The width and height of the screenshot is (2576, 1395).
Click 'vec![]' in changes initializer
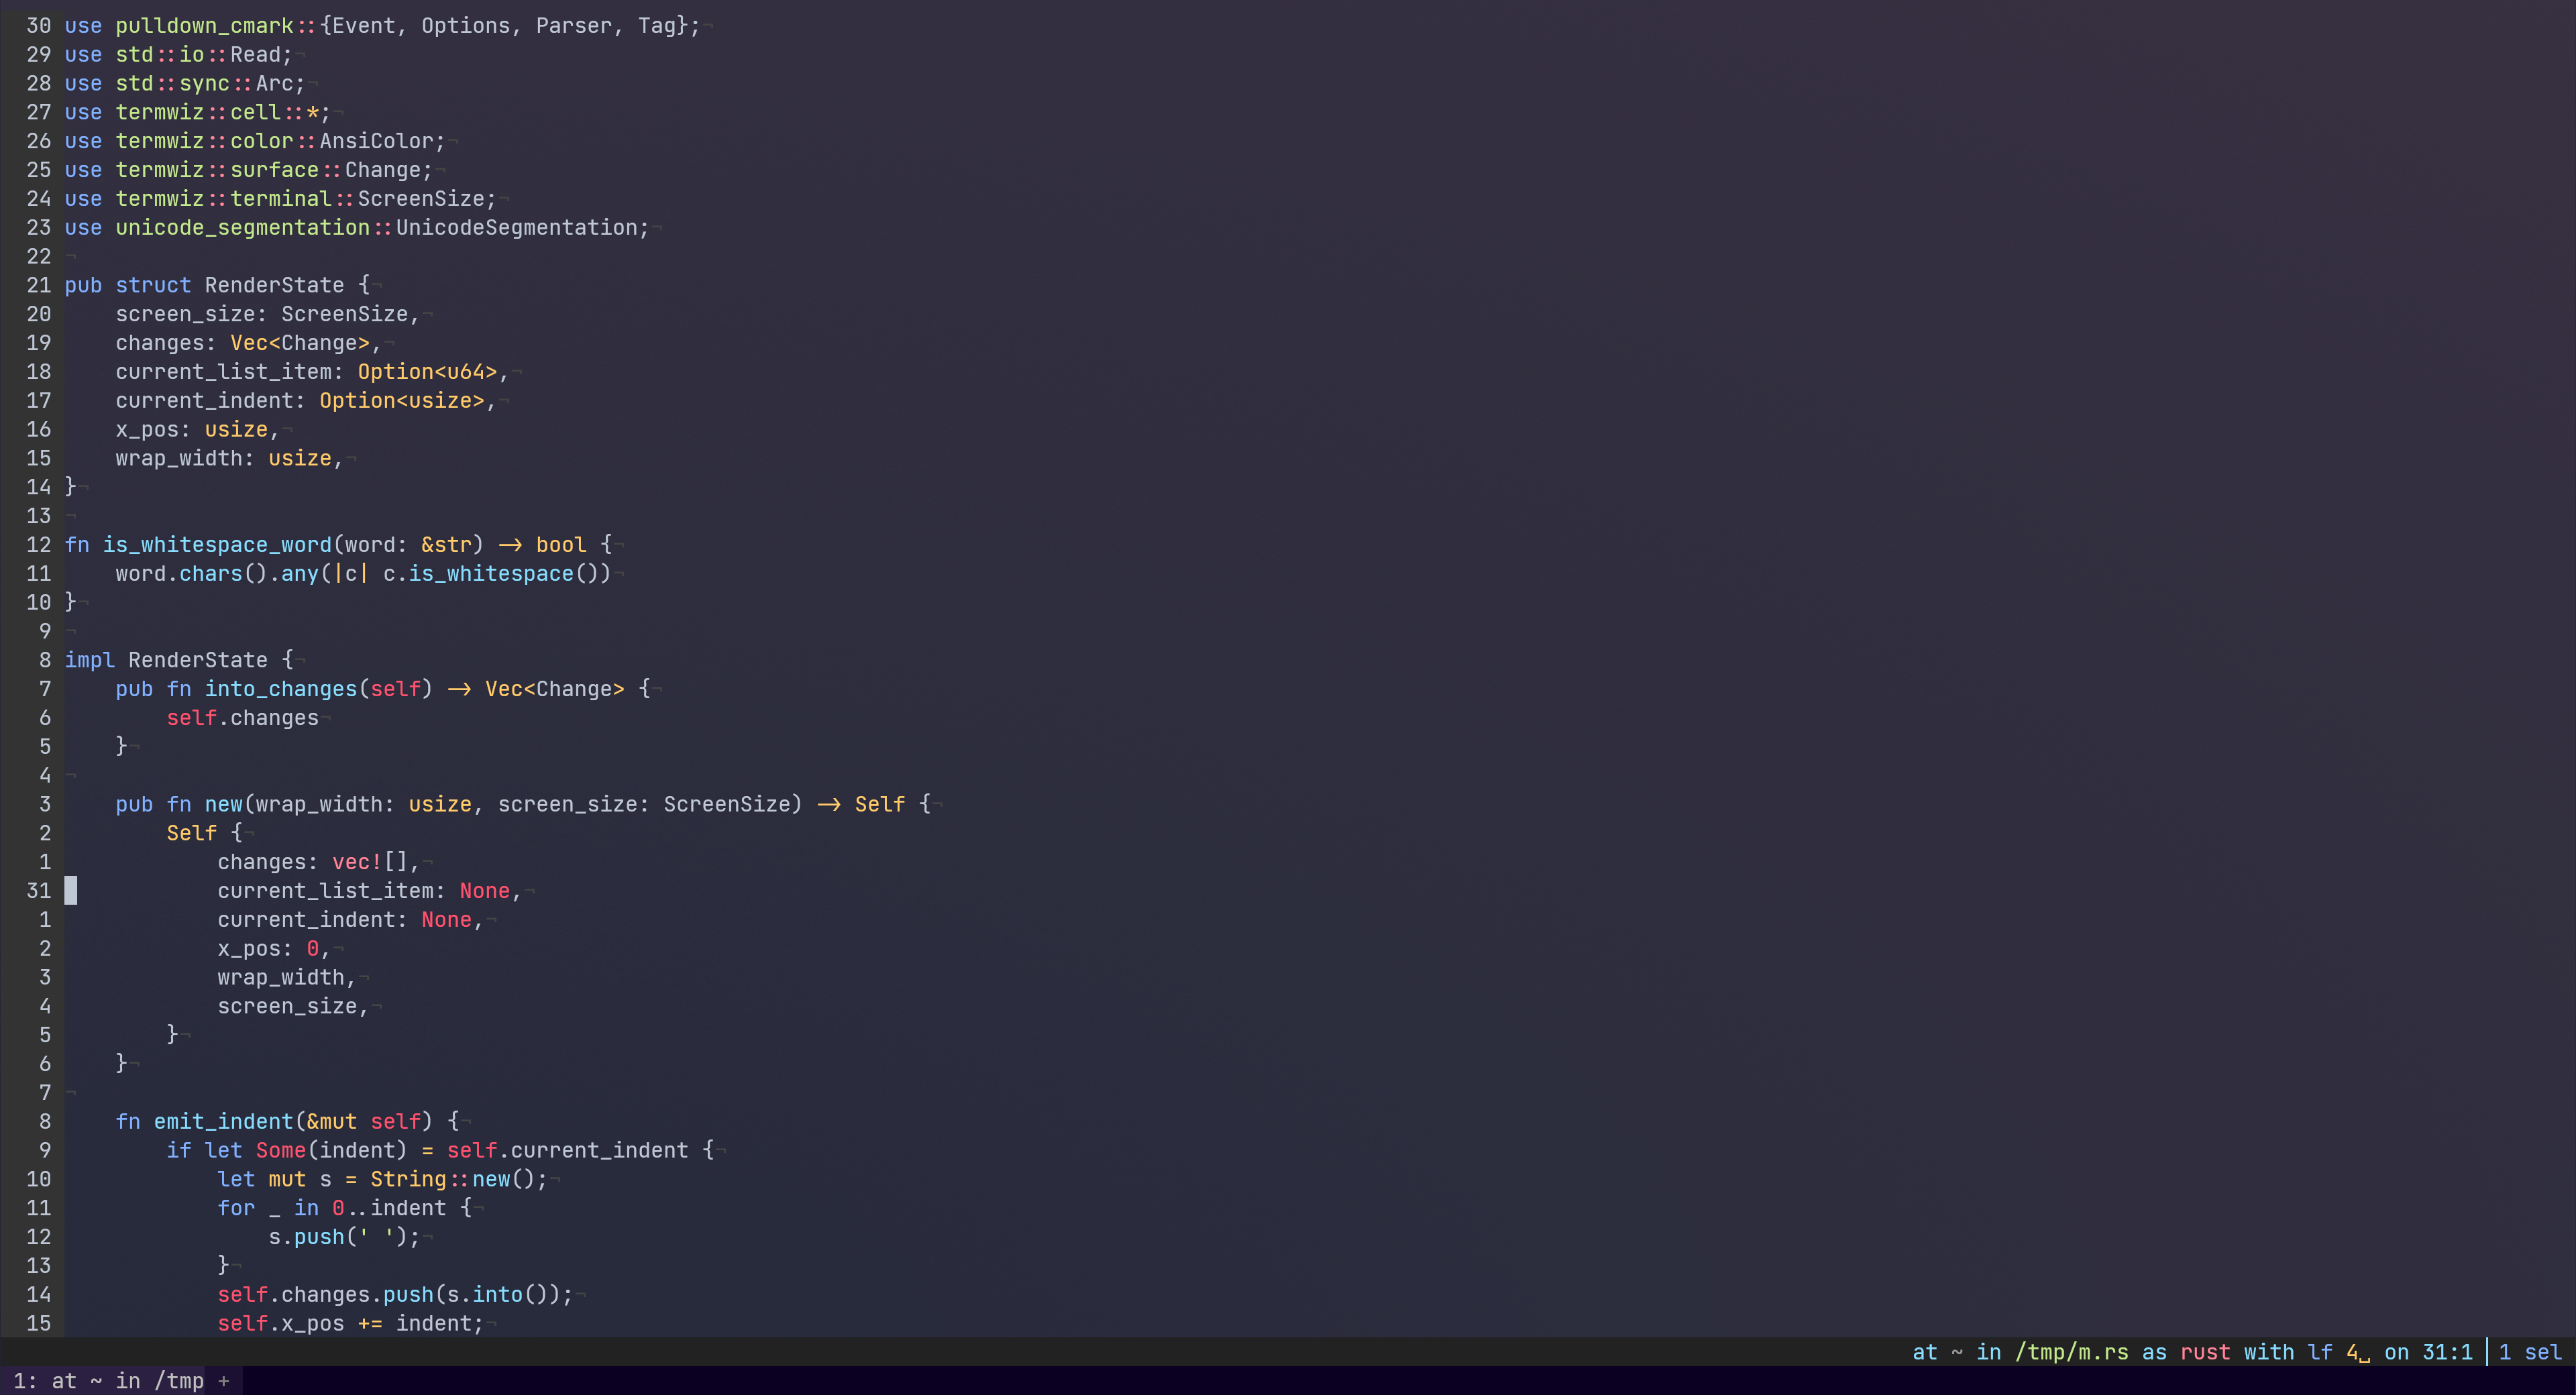(x=370, y=862)
